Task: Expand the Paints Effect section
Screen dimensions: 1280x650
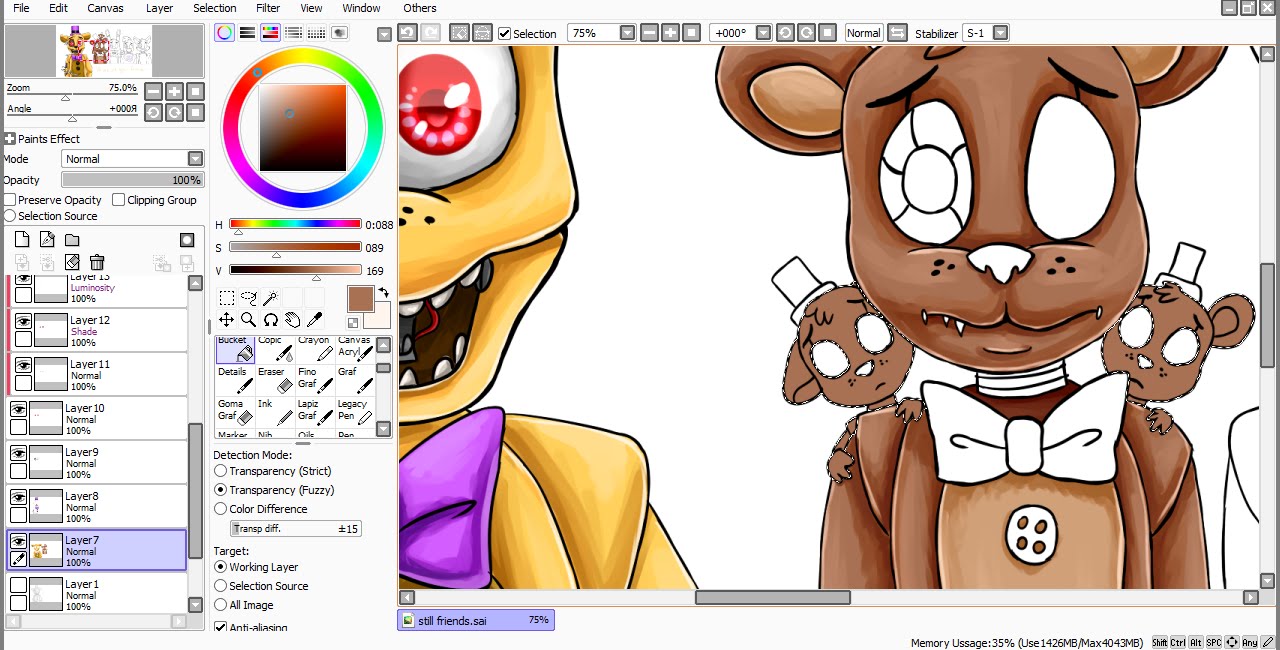Action: 10,139
